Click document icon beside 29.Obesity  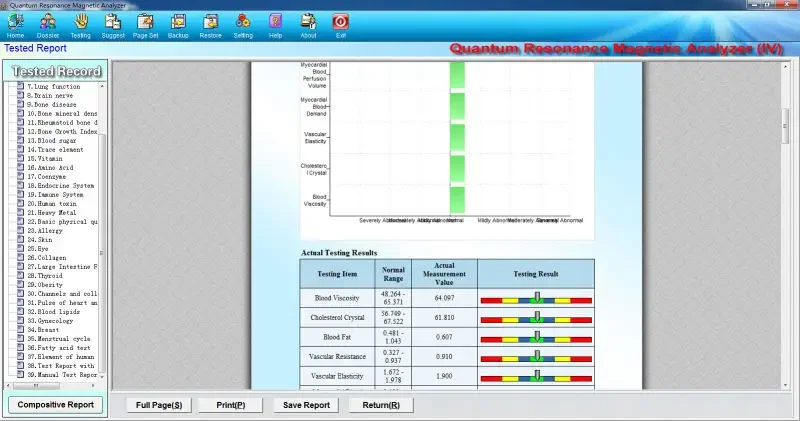[20, 284]
